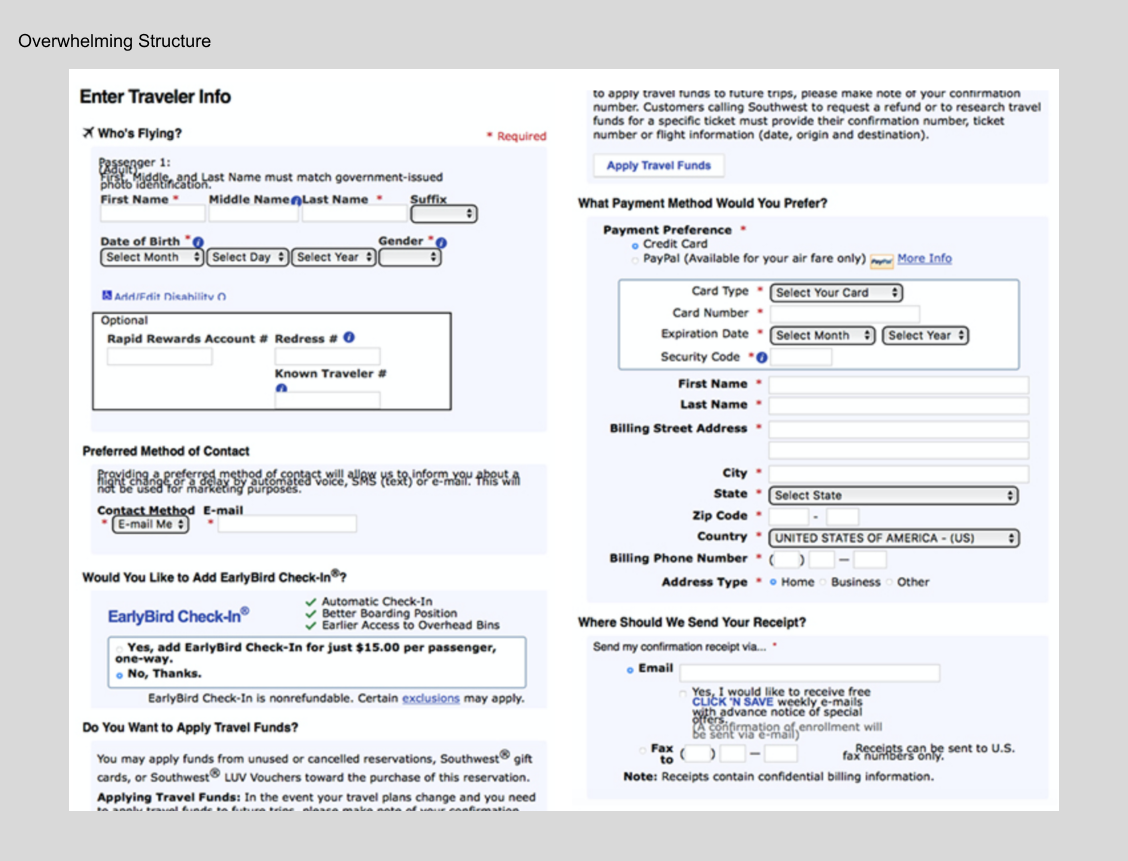Show the Redress # info icon
Viewport: 1128px width, 861px height.
point(349,337)
